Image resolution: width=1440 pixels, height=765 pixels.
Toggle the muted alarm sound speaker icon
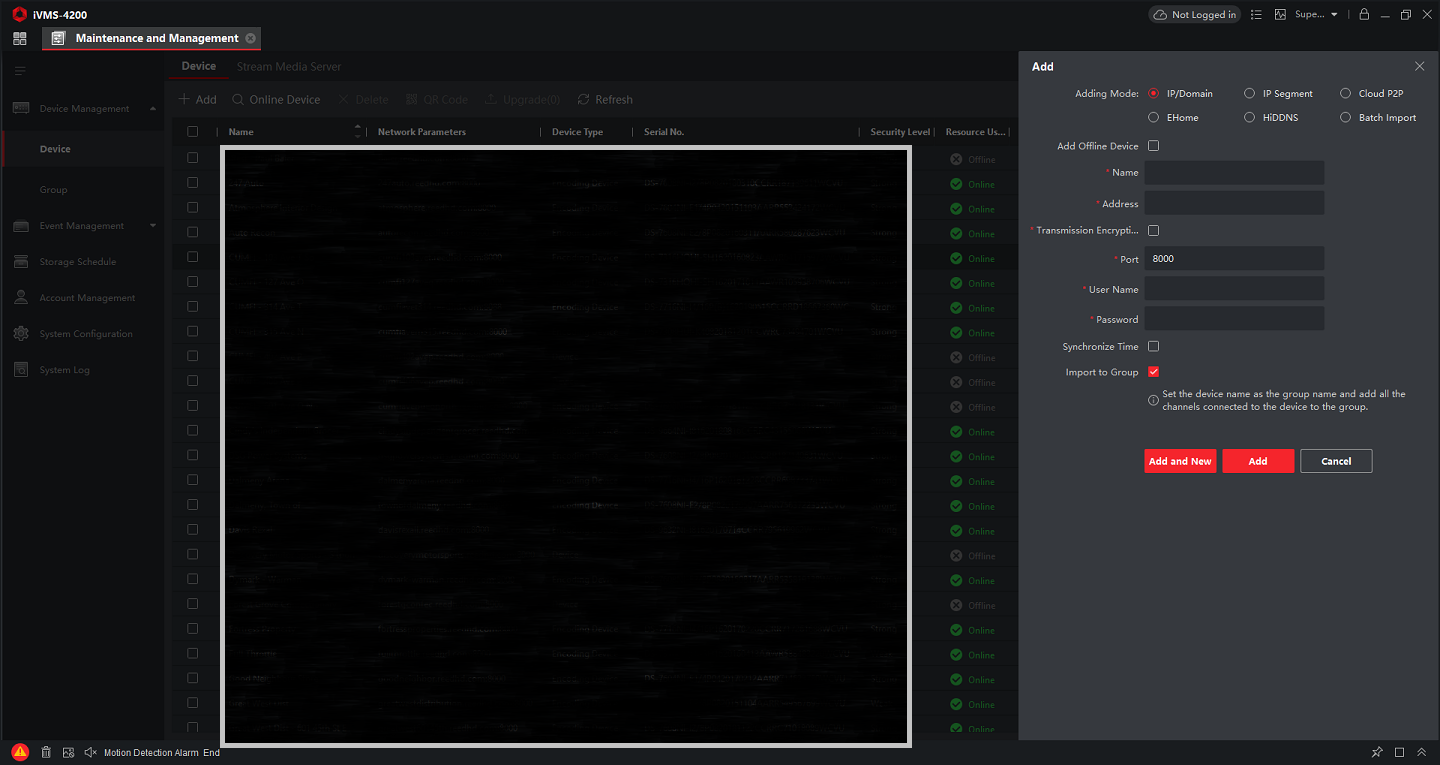click(x=90, y=752)
